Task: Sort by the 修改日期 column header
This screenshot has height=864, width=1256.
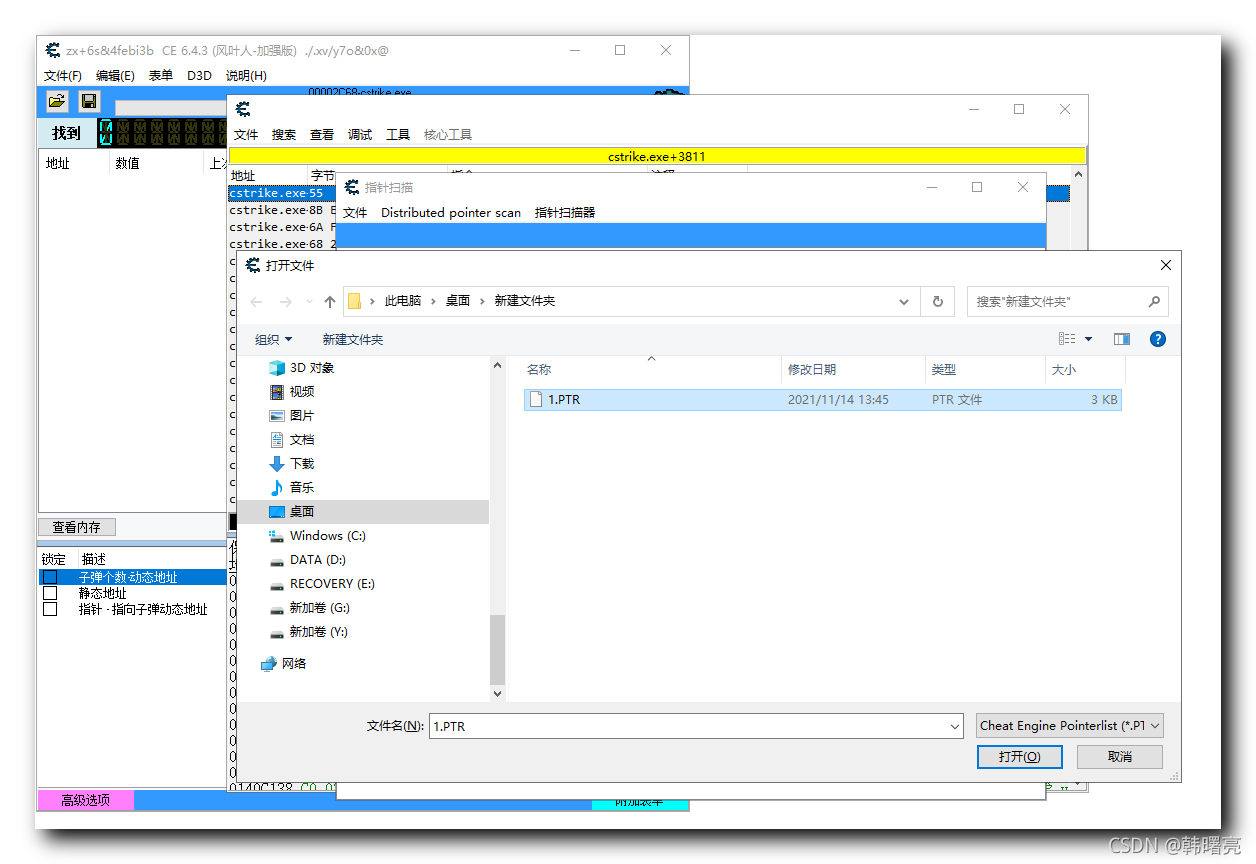Action: tap(853, 370)
